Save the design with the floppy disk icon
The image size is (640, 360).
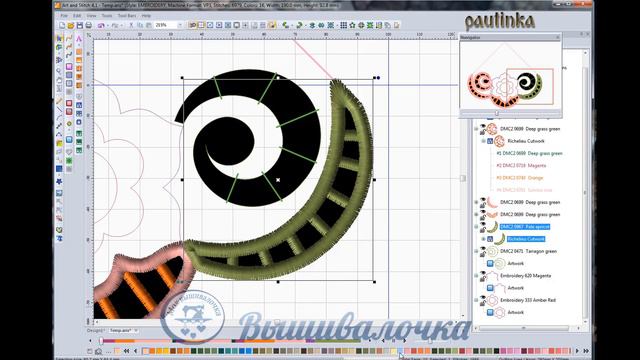tap(80, 25)
